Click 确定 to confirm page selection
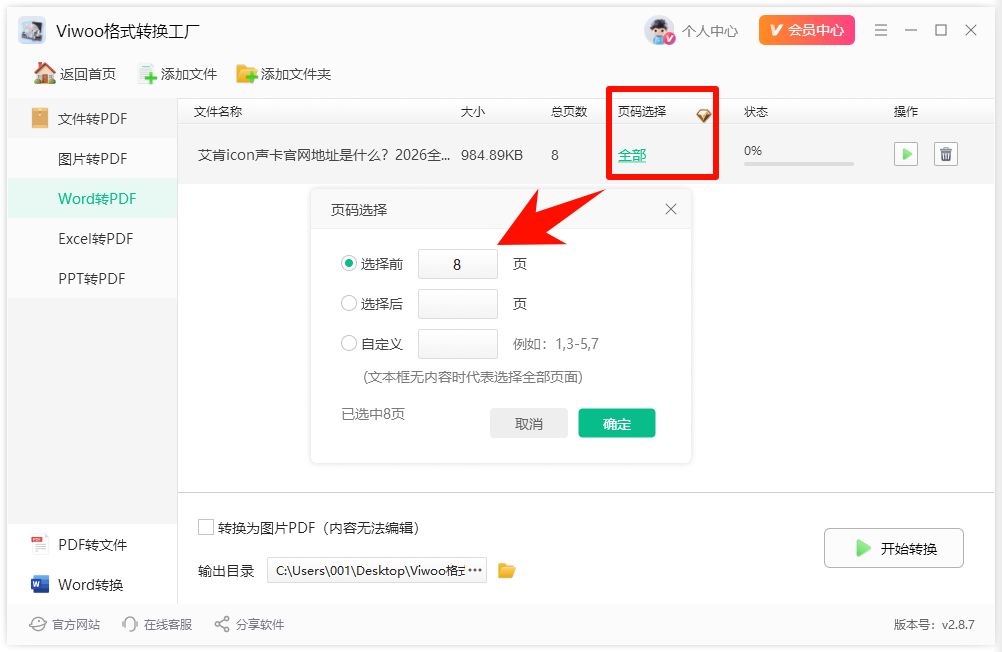Viewport: 1002px width, 652px height. [x=617, y=423]
